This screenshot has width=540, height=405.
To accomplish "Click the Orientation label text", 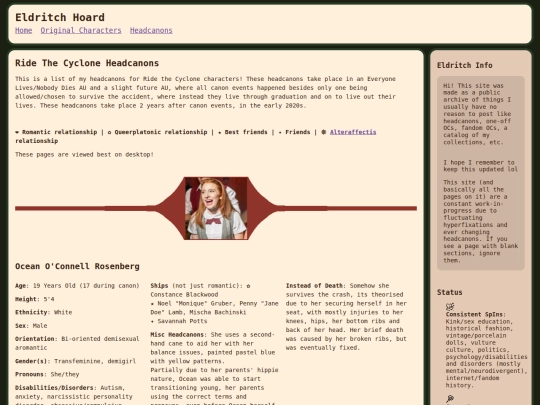I will [x=35, y=339].
